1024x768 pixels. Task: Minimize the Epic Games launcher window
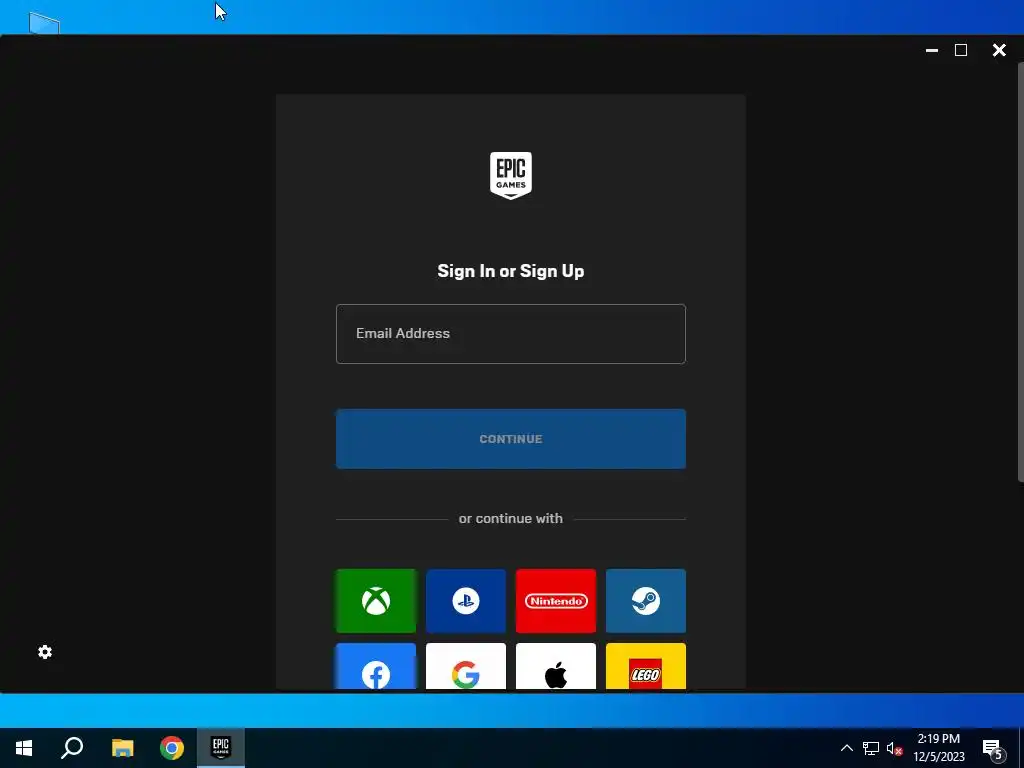pyautogui.click(x=932, y=50)
